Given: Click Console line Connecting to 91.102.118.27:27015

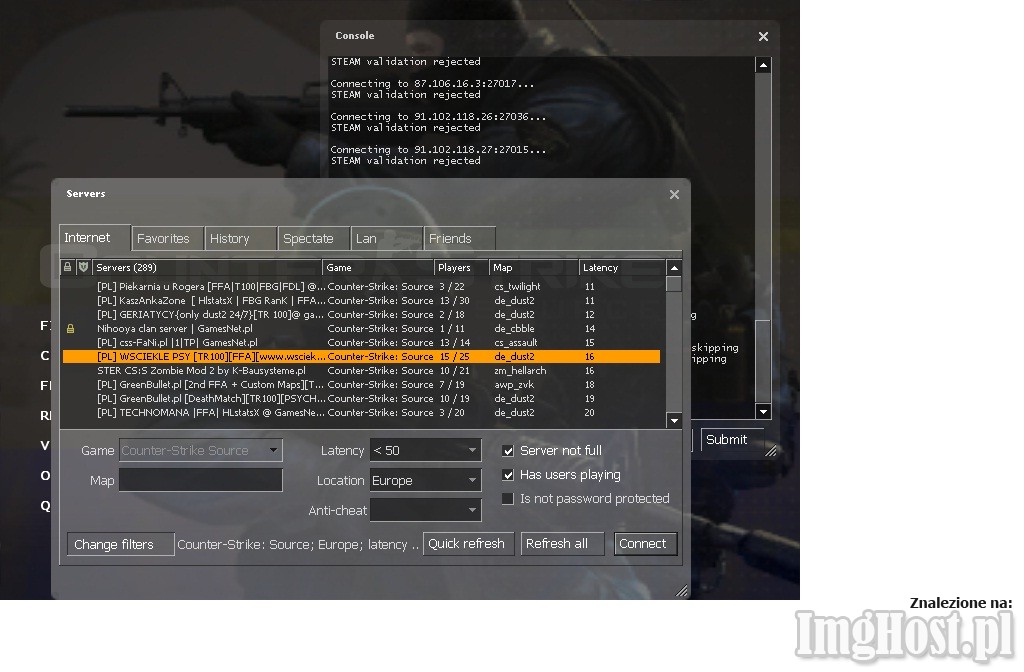Looking at the screenshot, I should click(x=438, y=150).
